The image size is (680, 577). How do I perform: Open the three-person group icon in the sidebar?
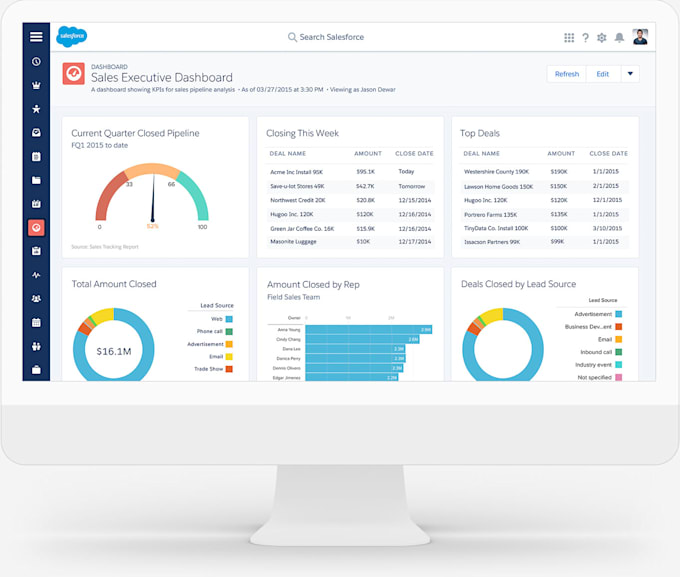tap(36, 298)
